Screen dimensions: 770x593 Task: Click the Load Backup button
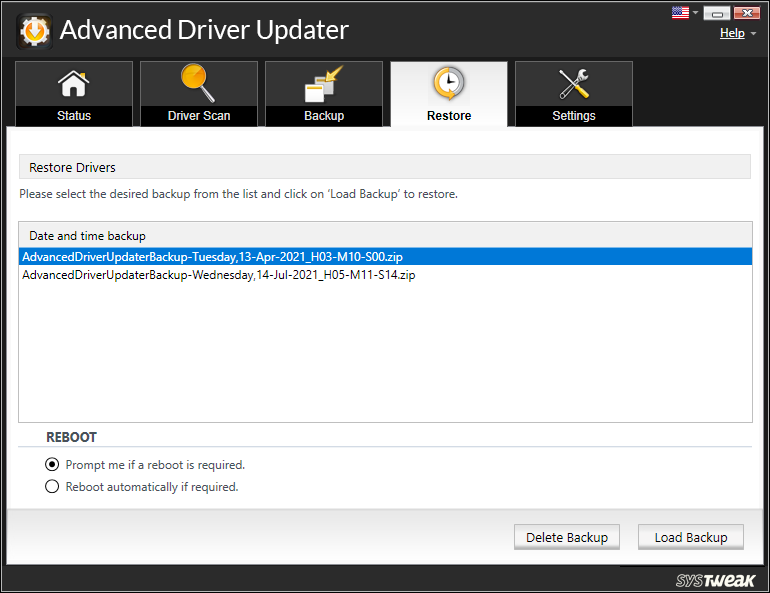point(690,538)
